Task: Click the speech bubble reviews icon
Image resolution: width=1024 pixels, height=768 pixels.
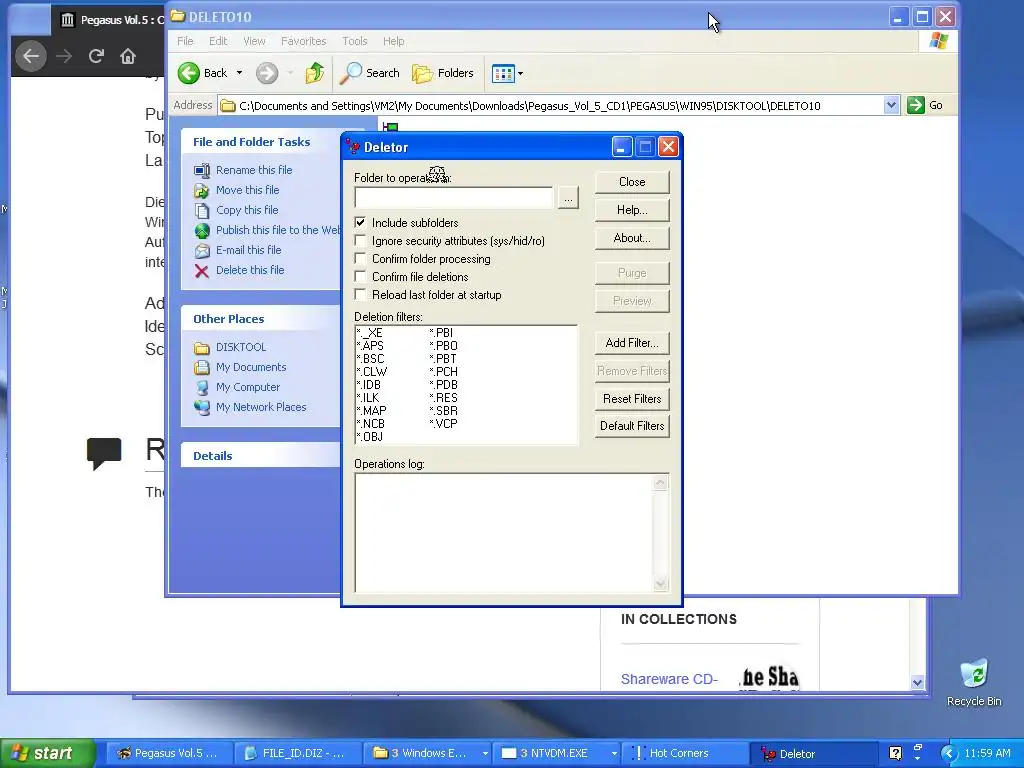Action: (104, 453)
